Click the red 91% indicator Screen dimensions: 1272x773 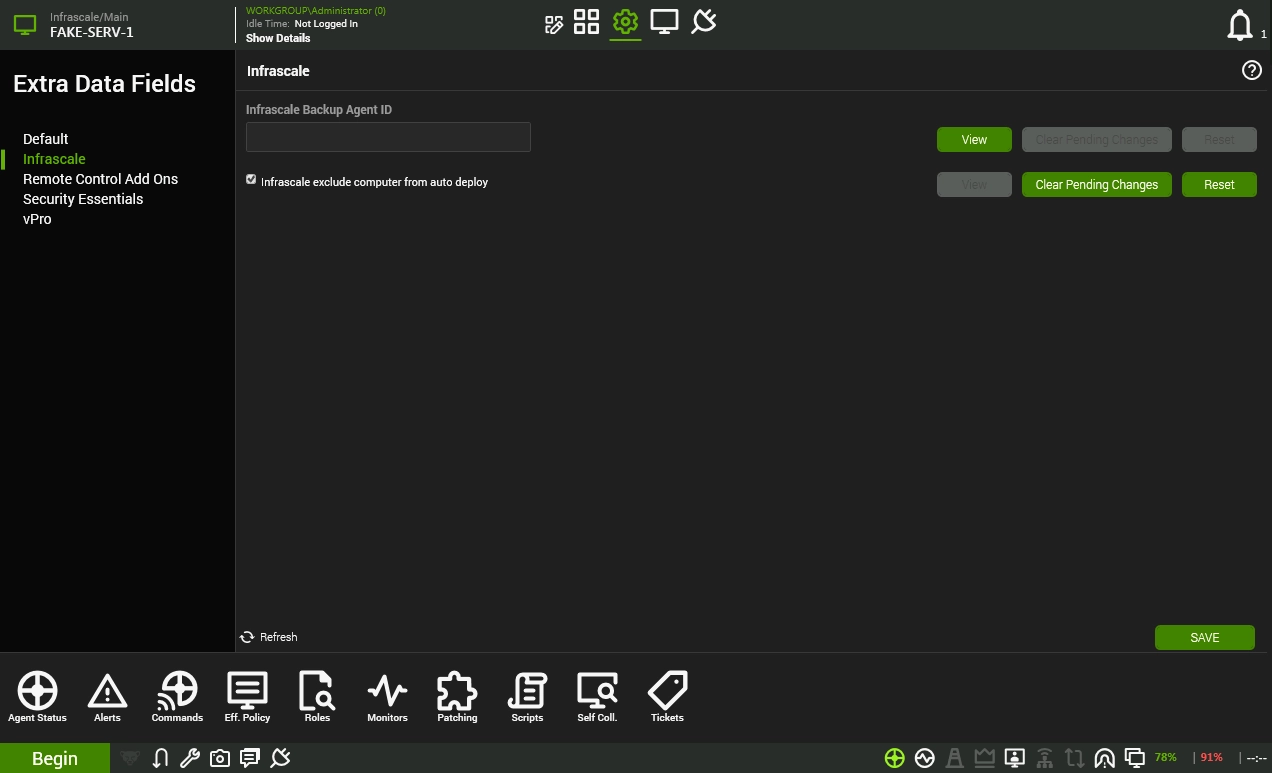[1211, 758]
